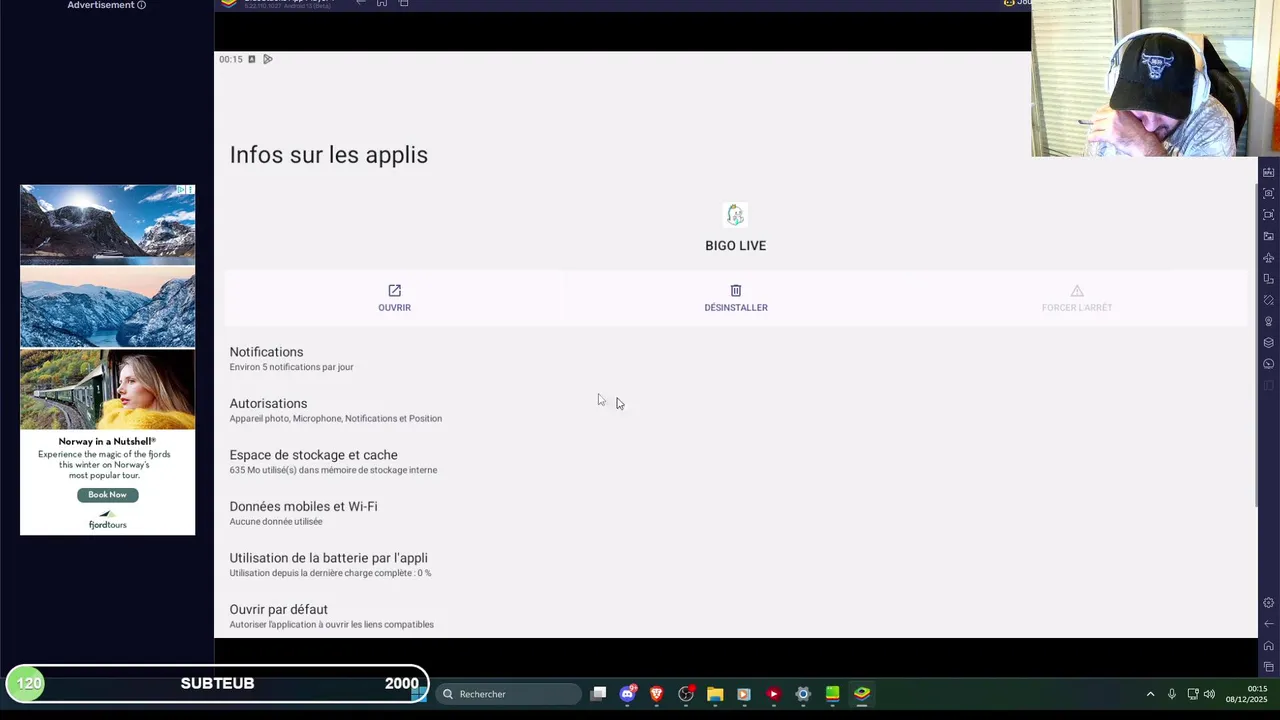Viewport: 1280px width, 720px height.
Task: Click the rotate screen icon in BlueStacks sidebar
Action: coord(1268,300)
